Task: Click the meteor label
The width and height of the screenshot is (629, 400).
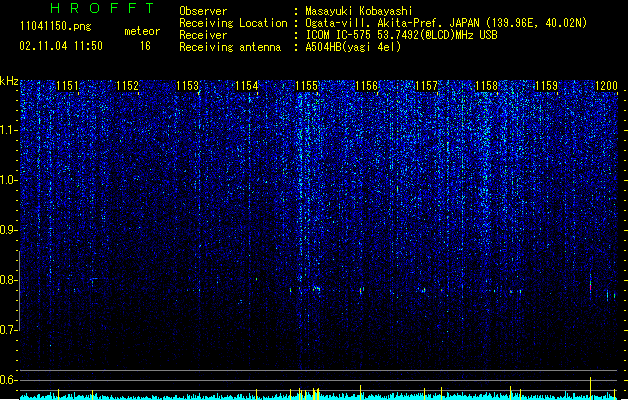Action: [142, 31]
